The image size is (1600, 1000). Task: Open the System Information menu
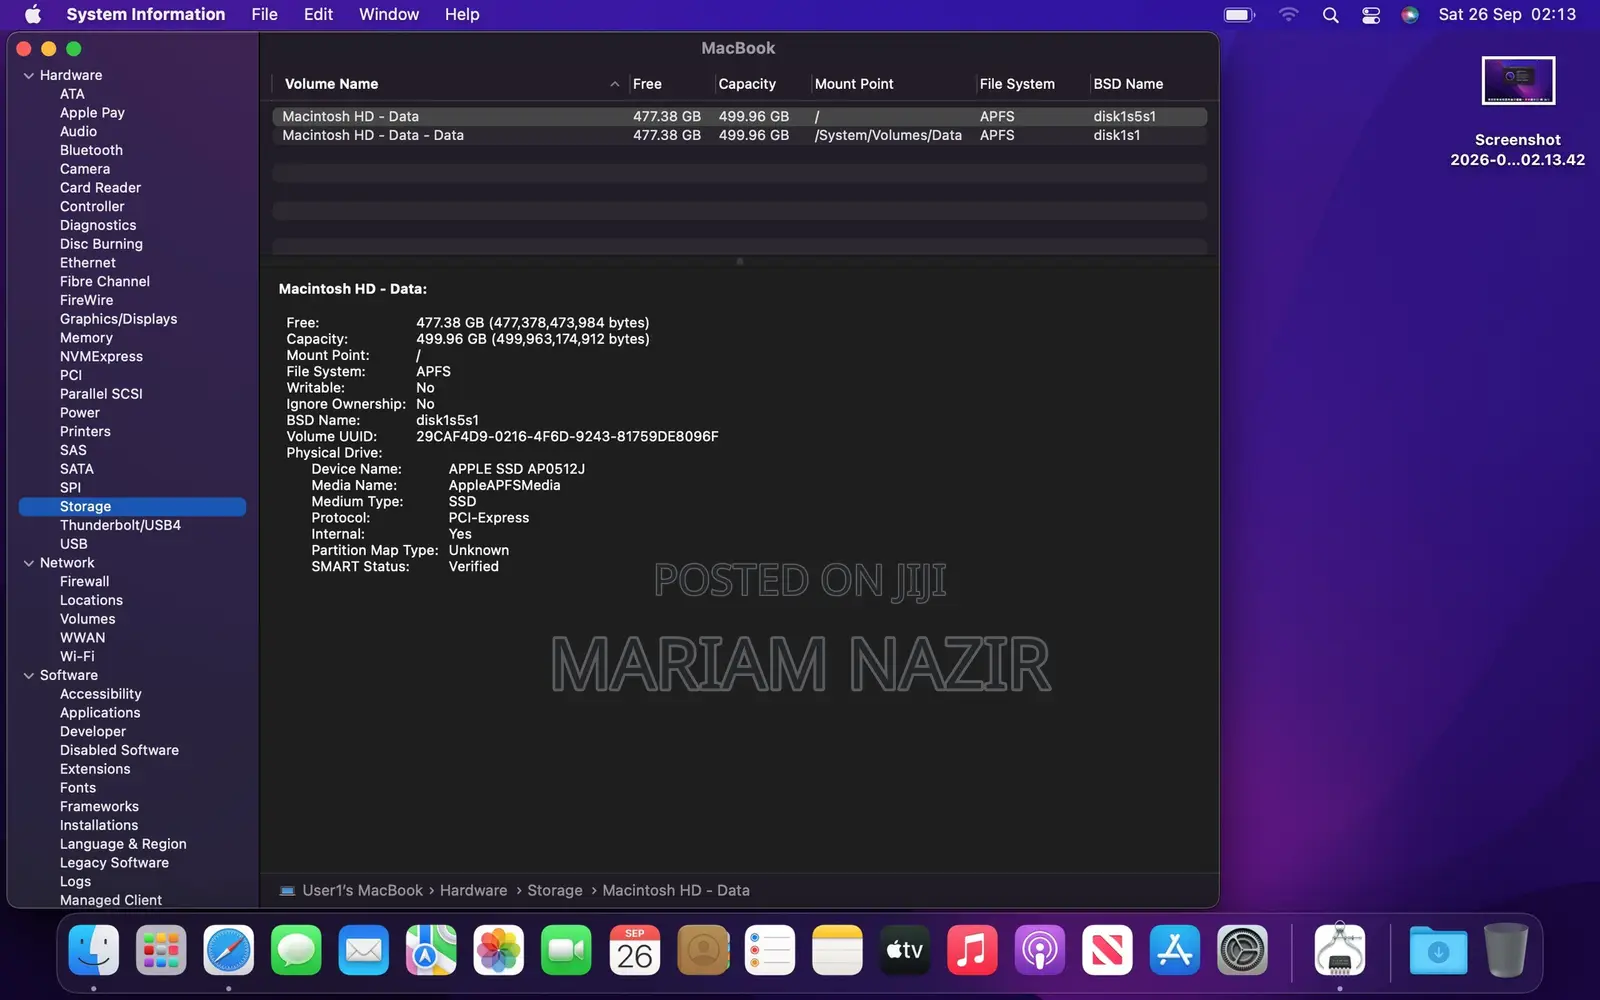coord(146,14)
